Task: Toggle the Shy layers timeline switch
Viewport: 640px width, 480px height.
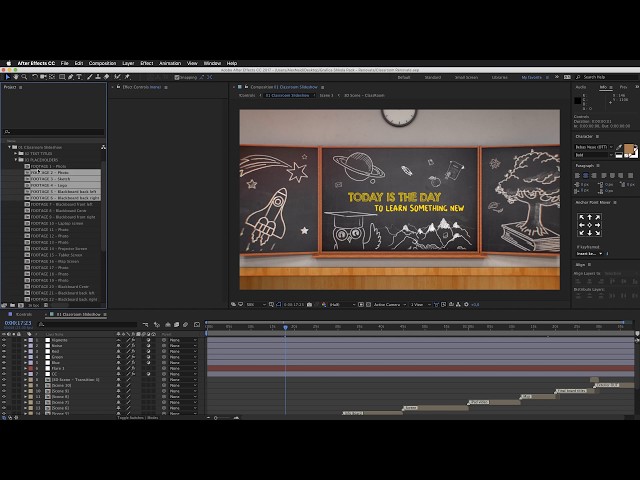Action: pyautogui.click(x=168, y=324)
